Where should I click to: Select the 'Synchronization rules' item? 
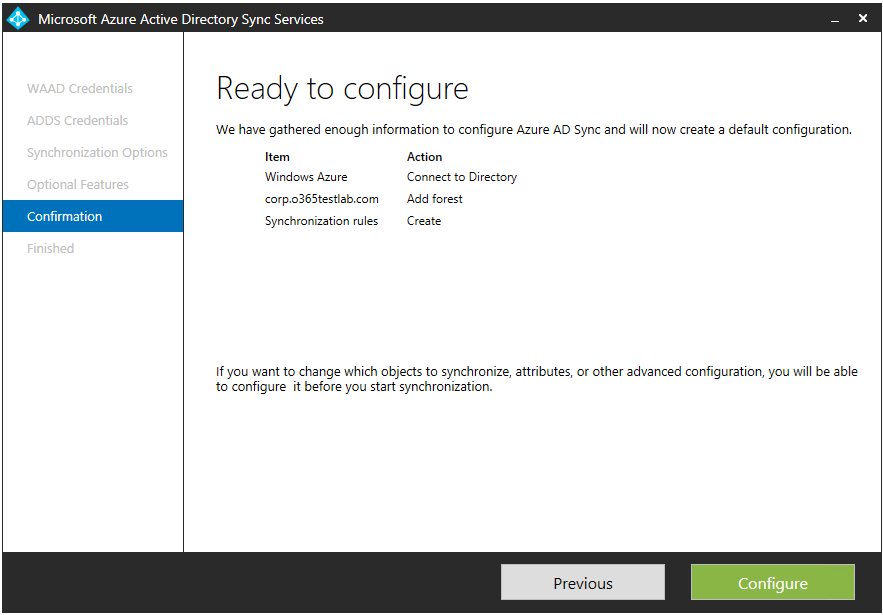tap(322, 221)
